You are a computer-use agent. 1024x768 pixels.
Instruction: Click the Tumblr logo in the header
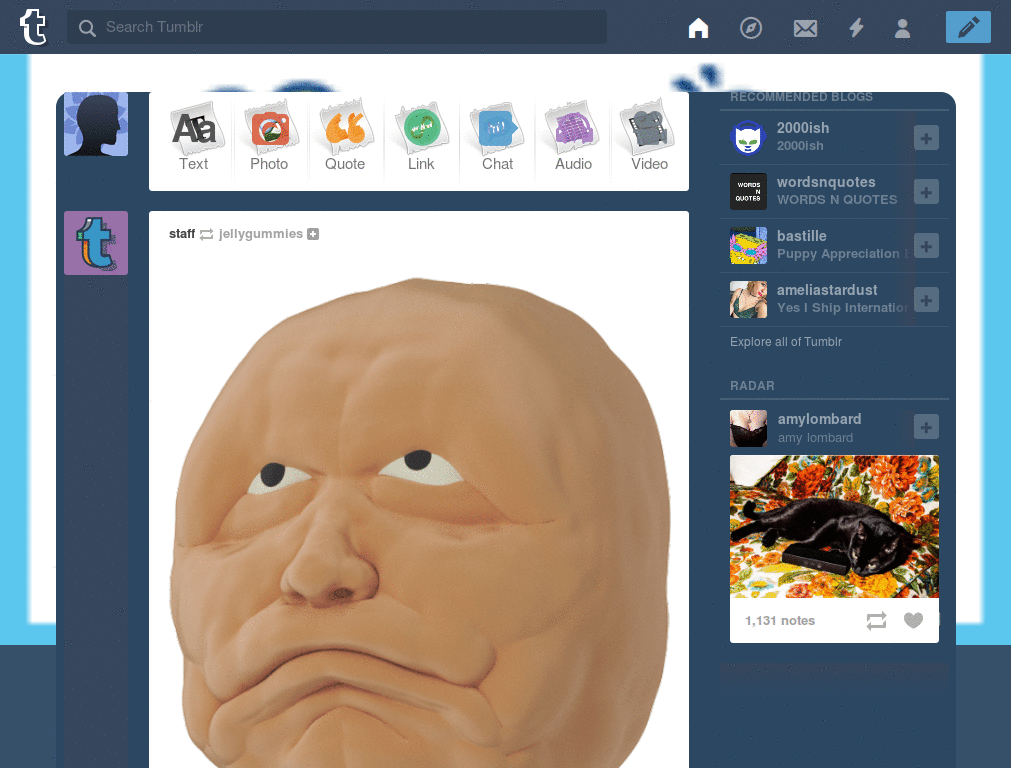point(33,27)
